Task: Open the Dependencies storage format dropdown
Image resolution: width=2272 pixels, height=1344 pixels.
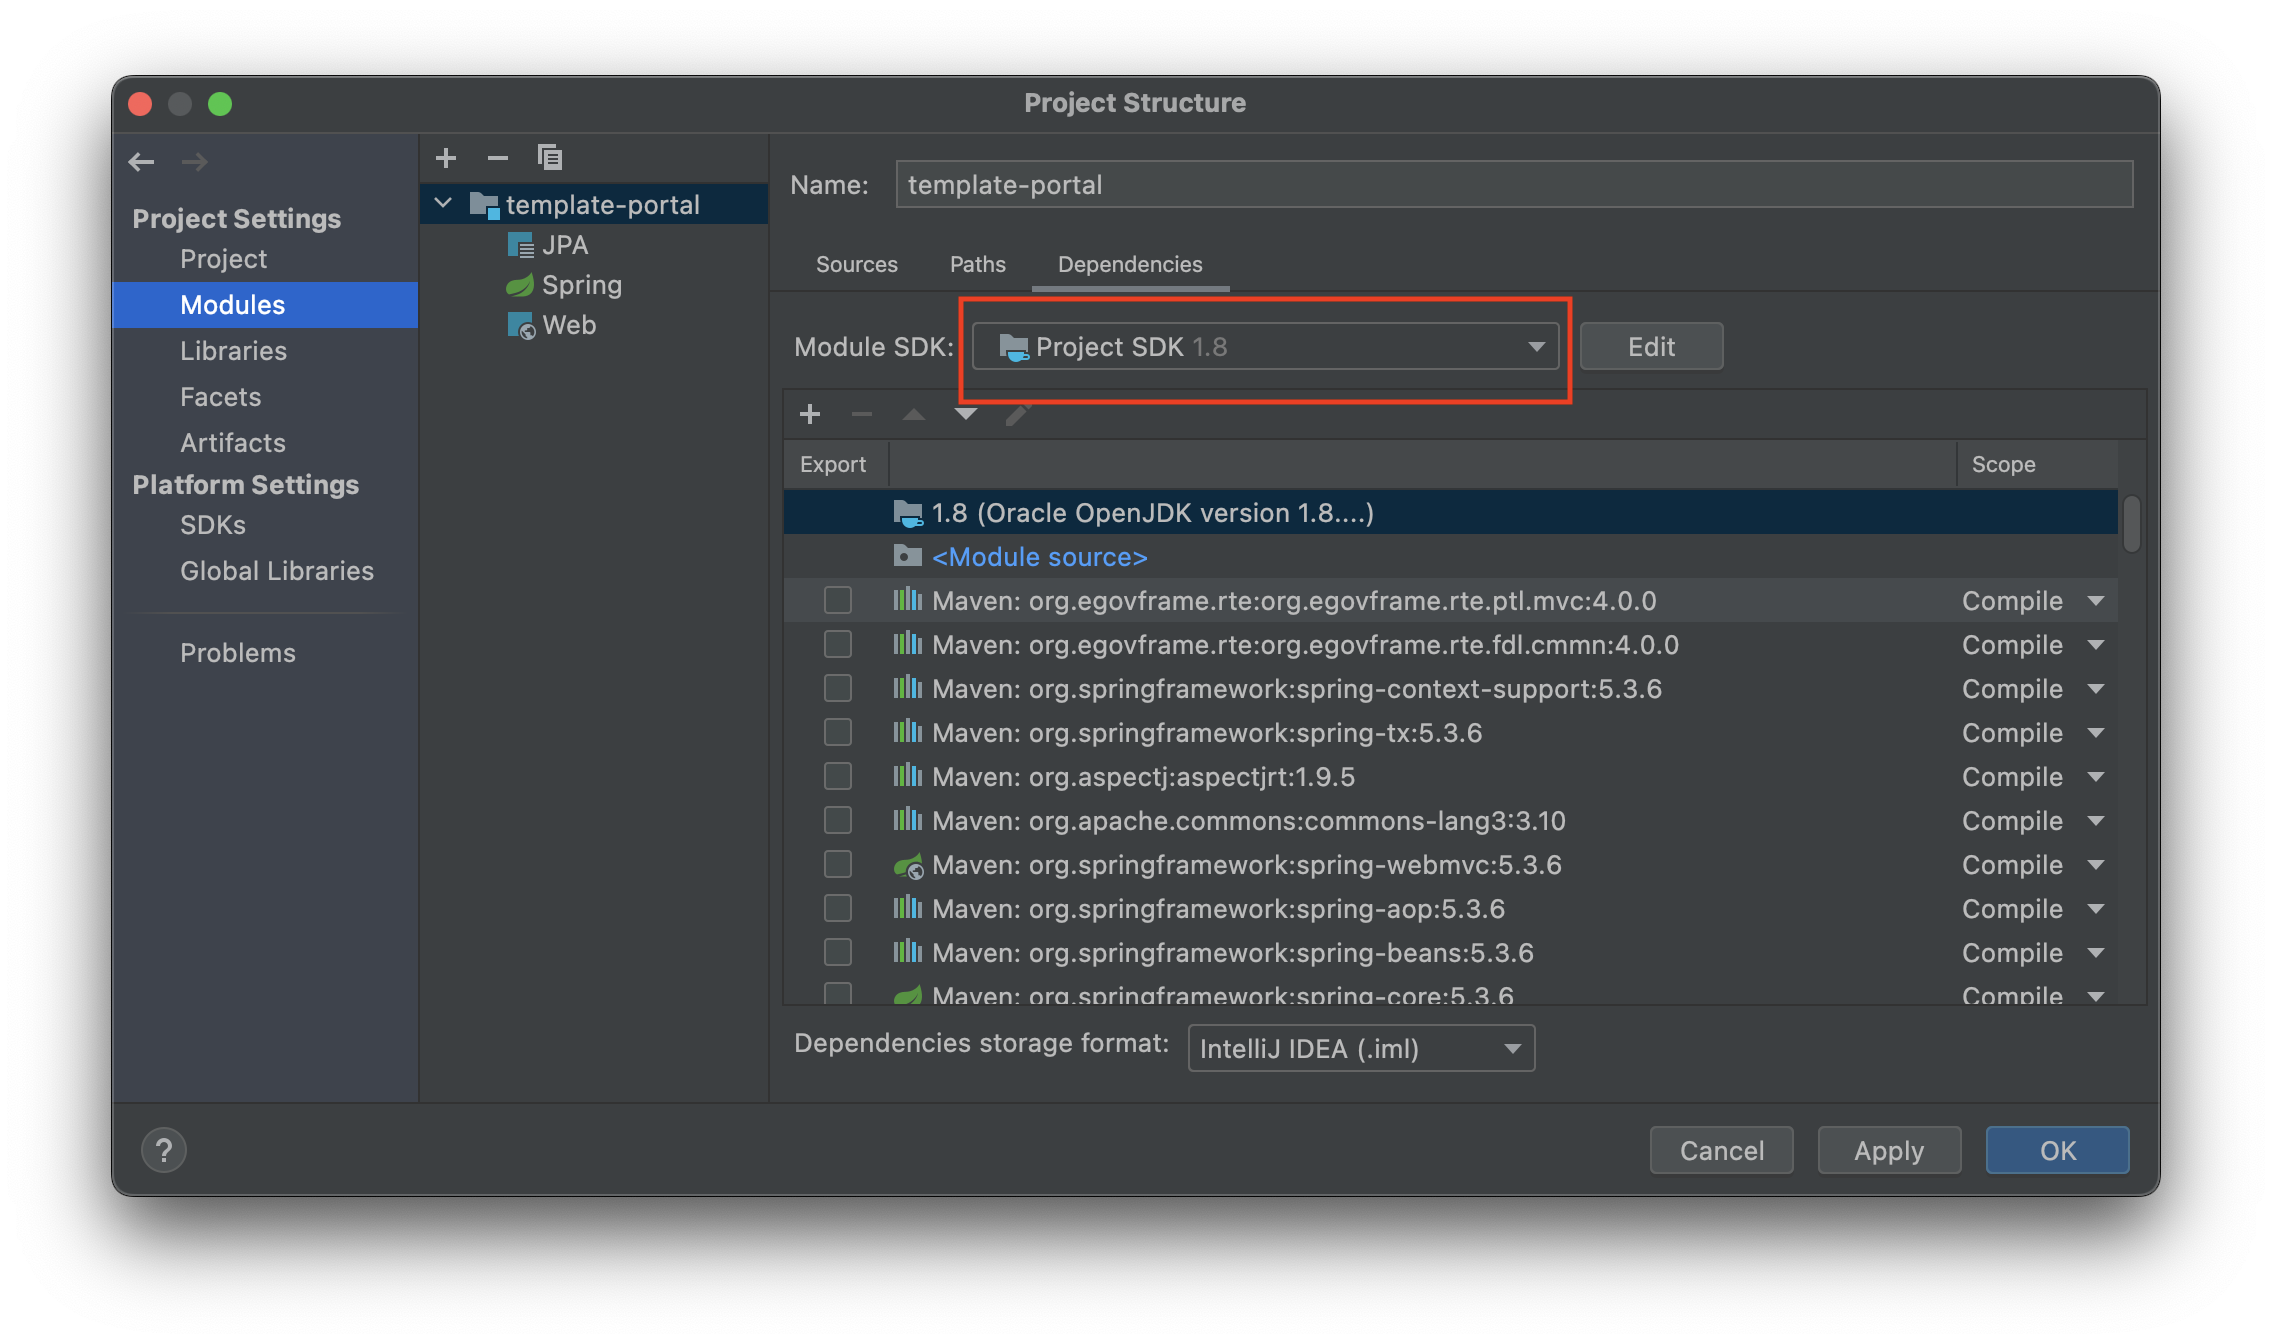Action: point(1360,1049)
